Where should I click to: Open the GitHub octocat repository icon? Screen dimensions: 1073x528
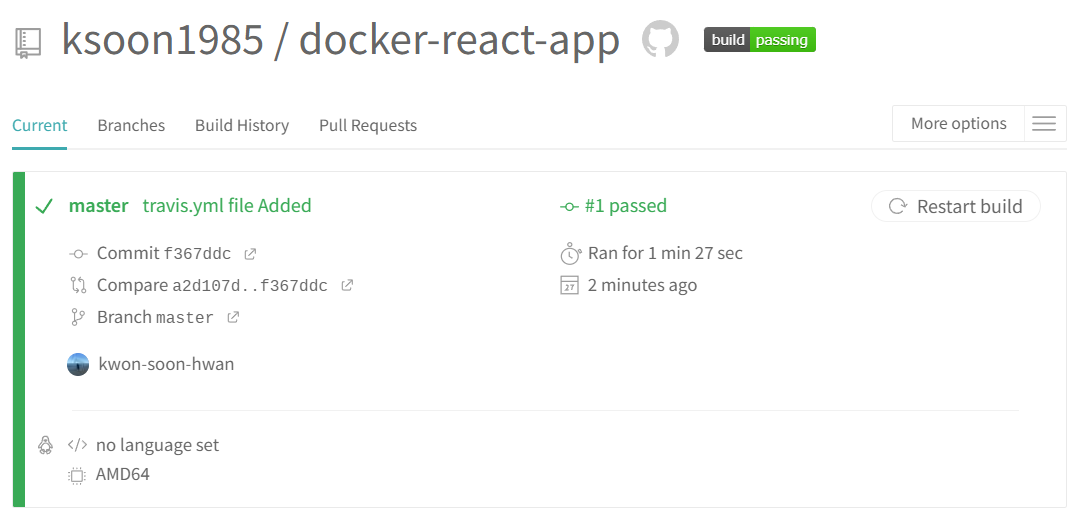pyautogui.click(x=660, y=39)
